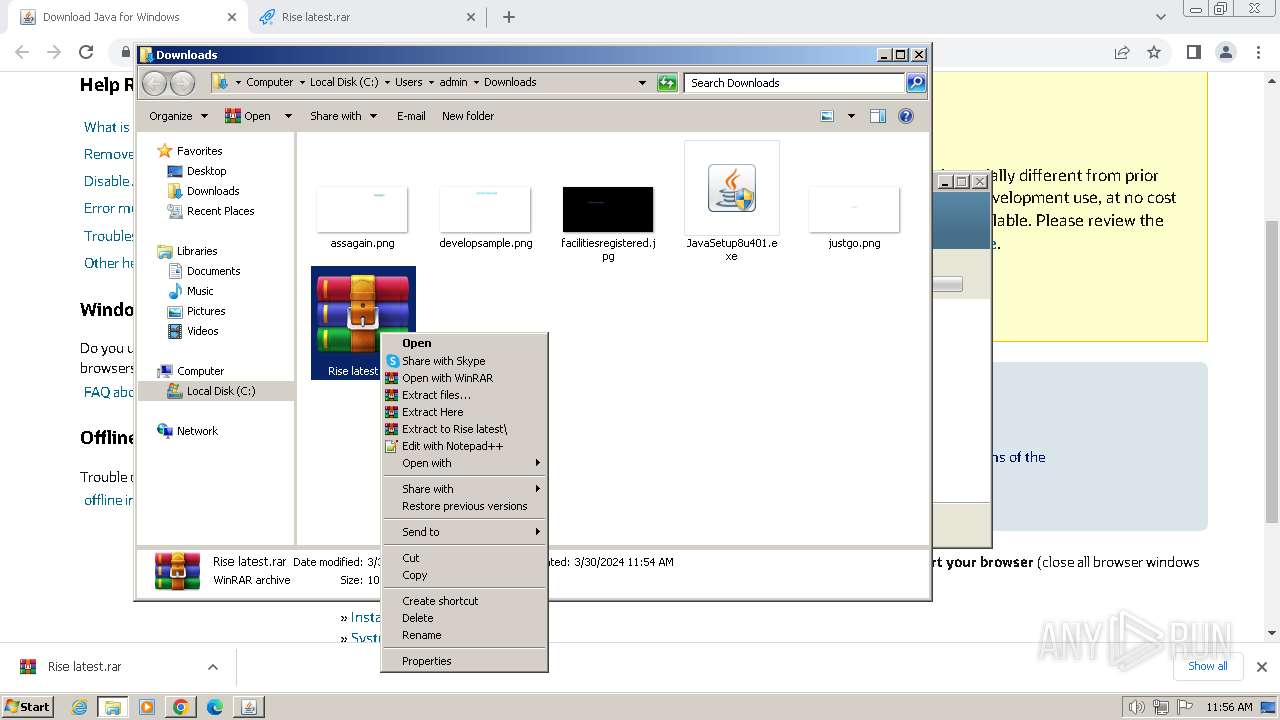The image size is (1280, 720).
Task: Click Restore previous versions
Action: (x=465, y=506)
